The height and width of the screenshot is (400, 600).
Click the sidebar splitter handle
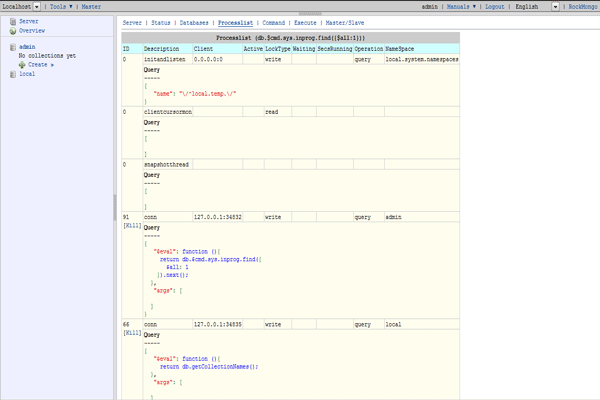pyautogui.click(x=115, y=205)
